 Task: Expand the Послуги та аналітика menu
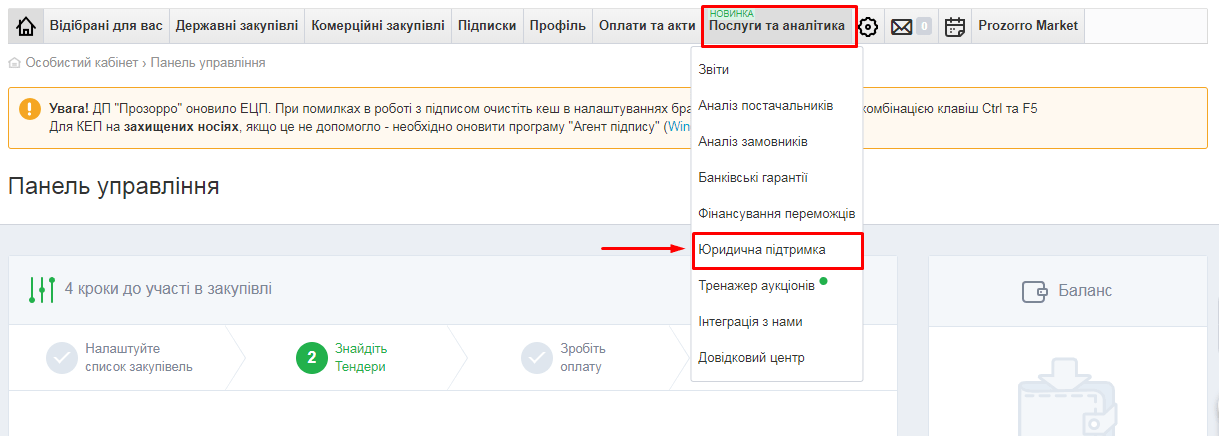tap(778, 26)
